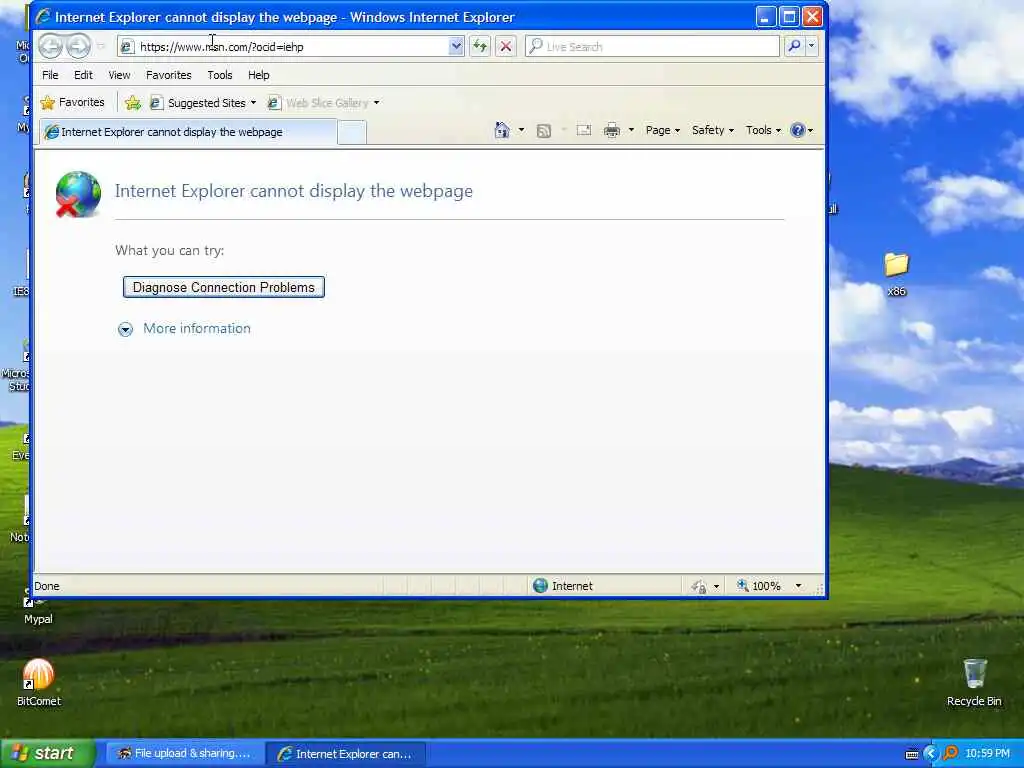The height and width of the screenshot is (768, 1024).
Task: Open the View menu
Action: tap(119, 75)
